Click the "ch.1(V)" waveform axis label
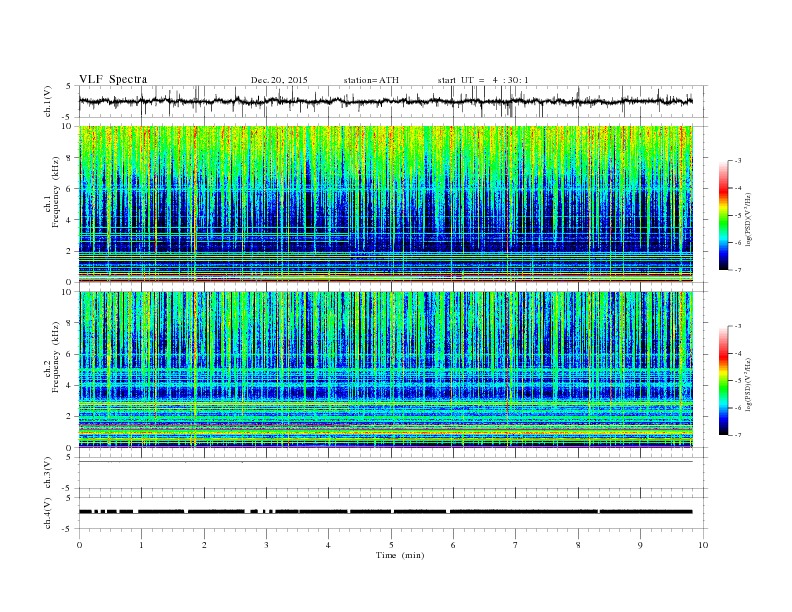Viewport: 792px width, 612px height. point(48,101)
